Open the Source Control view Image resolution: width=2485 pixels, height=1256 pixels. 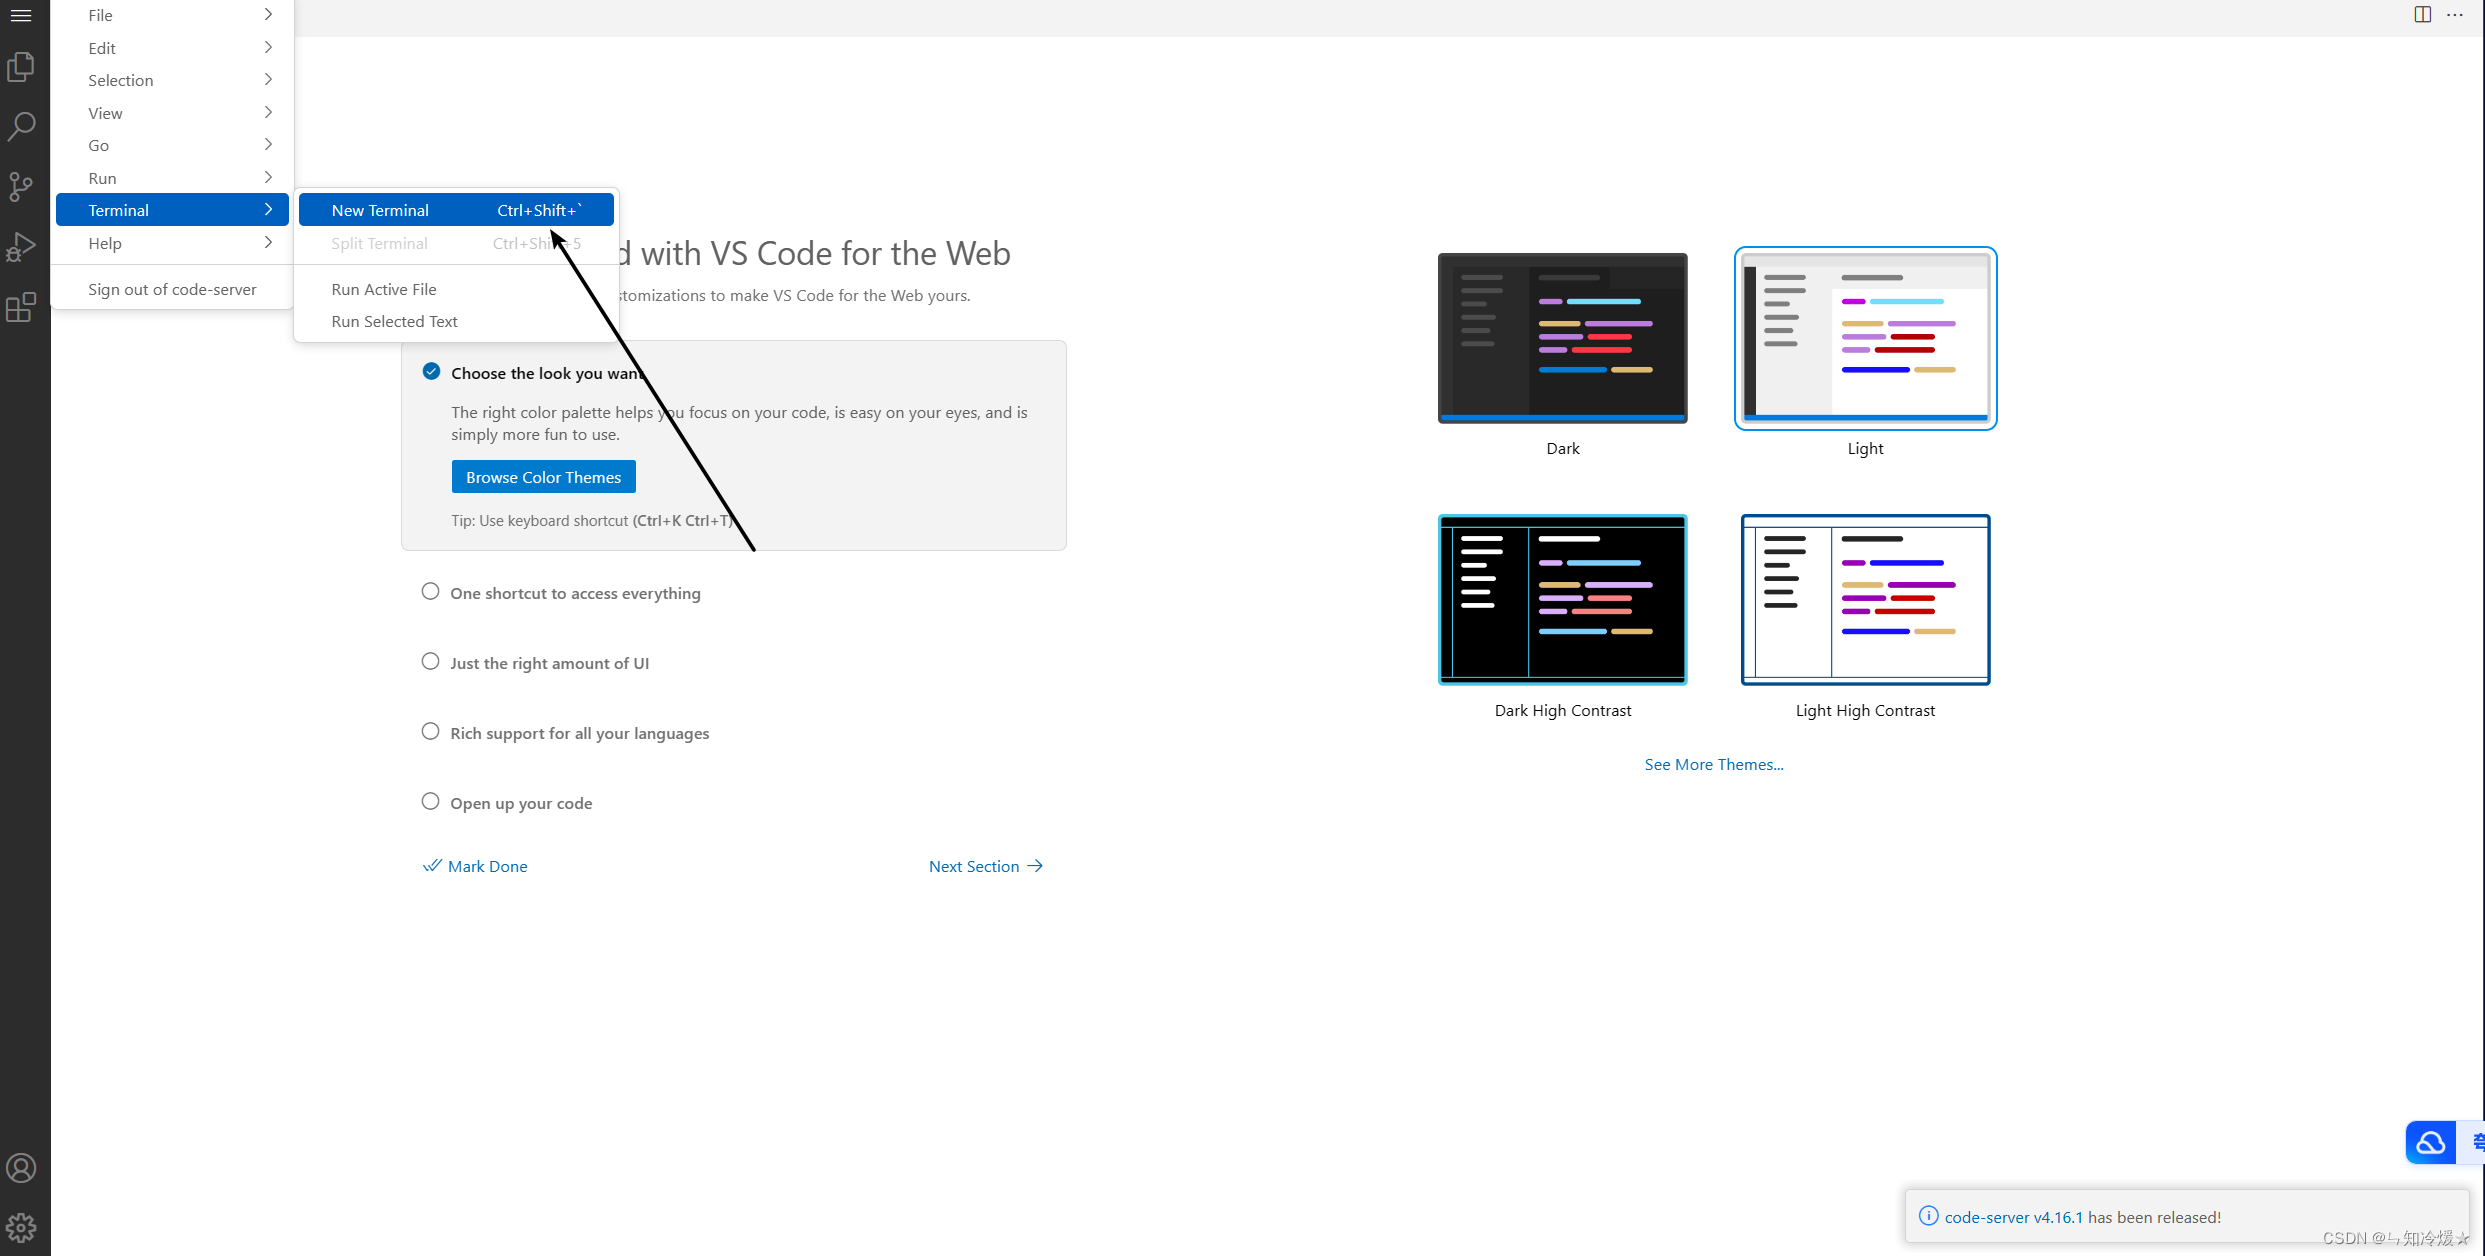pos(21,187)
